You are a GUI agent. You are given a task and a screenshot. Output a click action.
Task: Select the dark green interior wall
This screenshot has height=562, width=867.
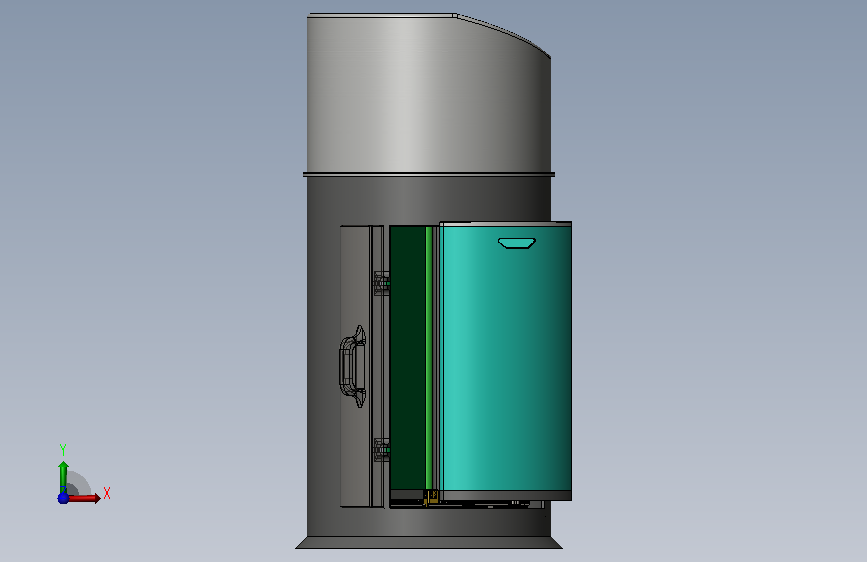(x=408, y=358)
